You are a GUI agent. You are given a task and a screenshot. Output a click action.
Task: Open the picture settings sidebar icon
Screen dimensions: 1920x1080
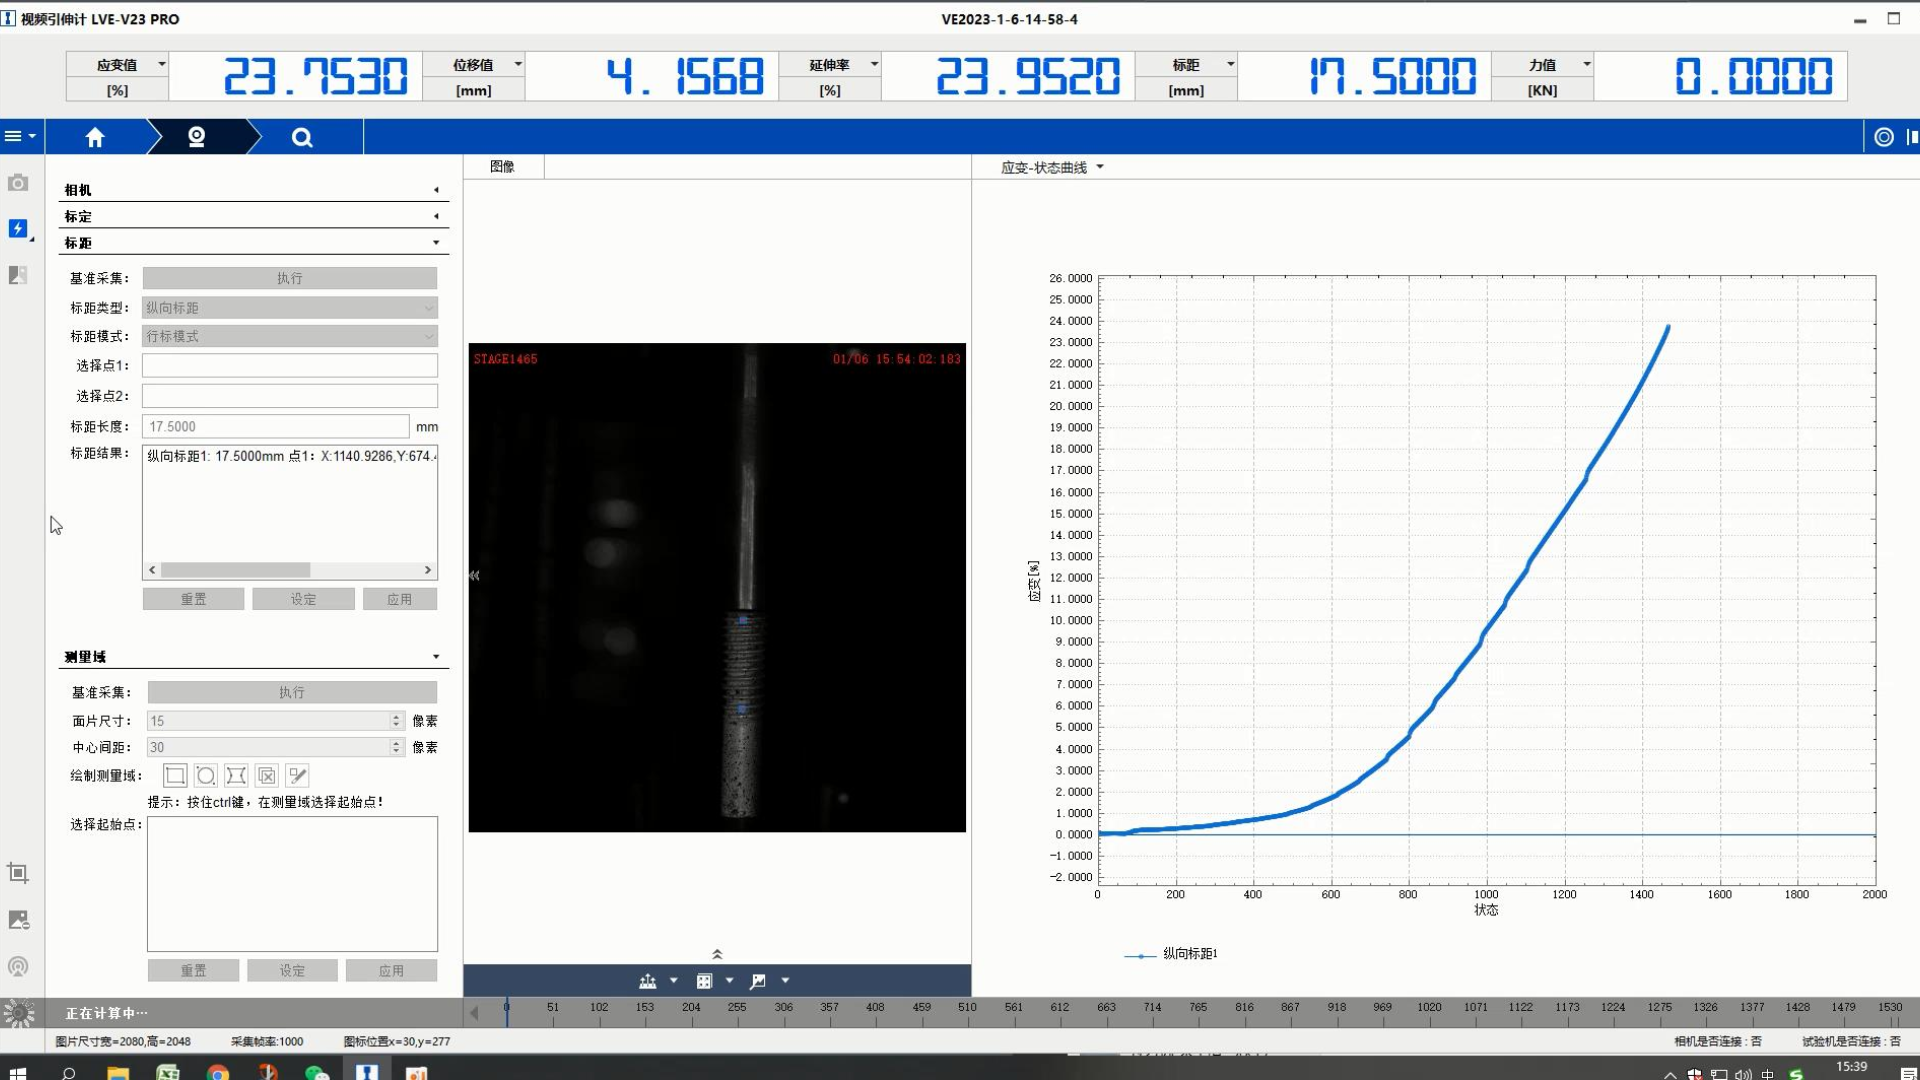click(x=18, y=920)
